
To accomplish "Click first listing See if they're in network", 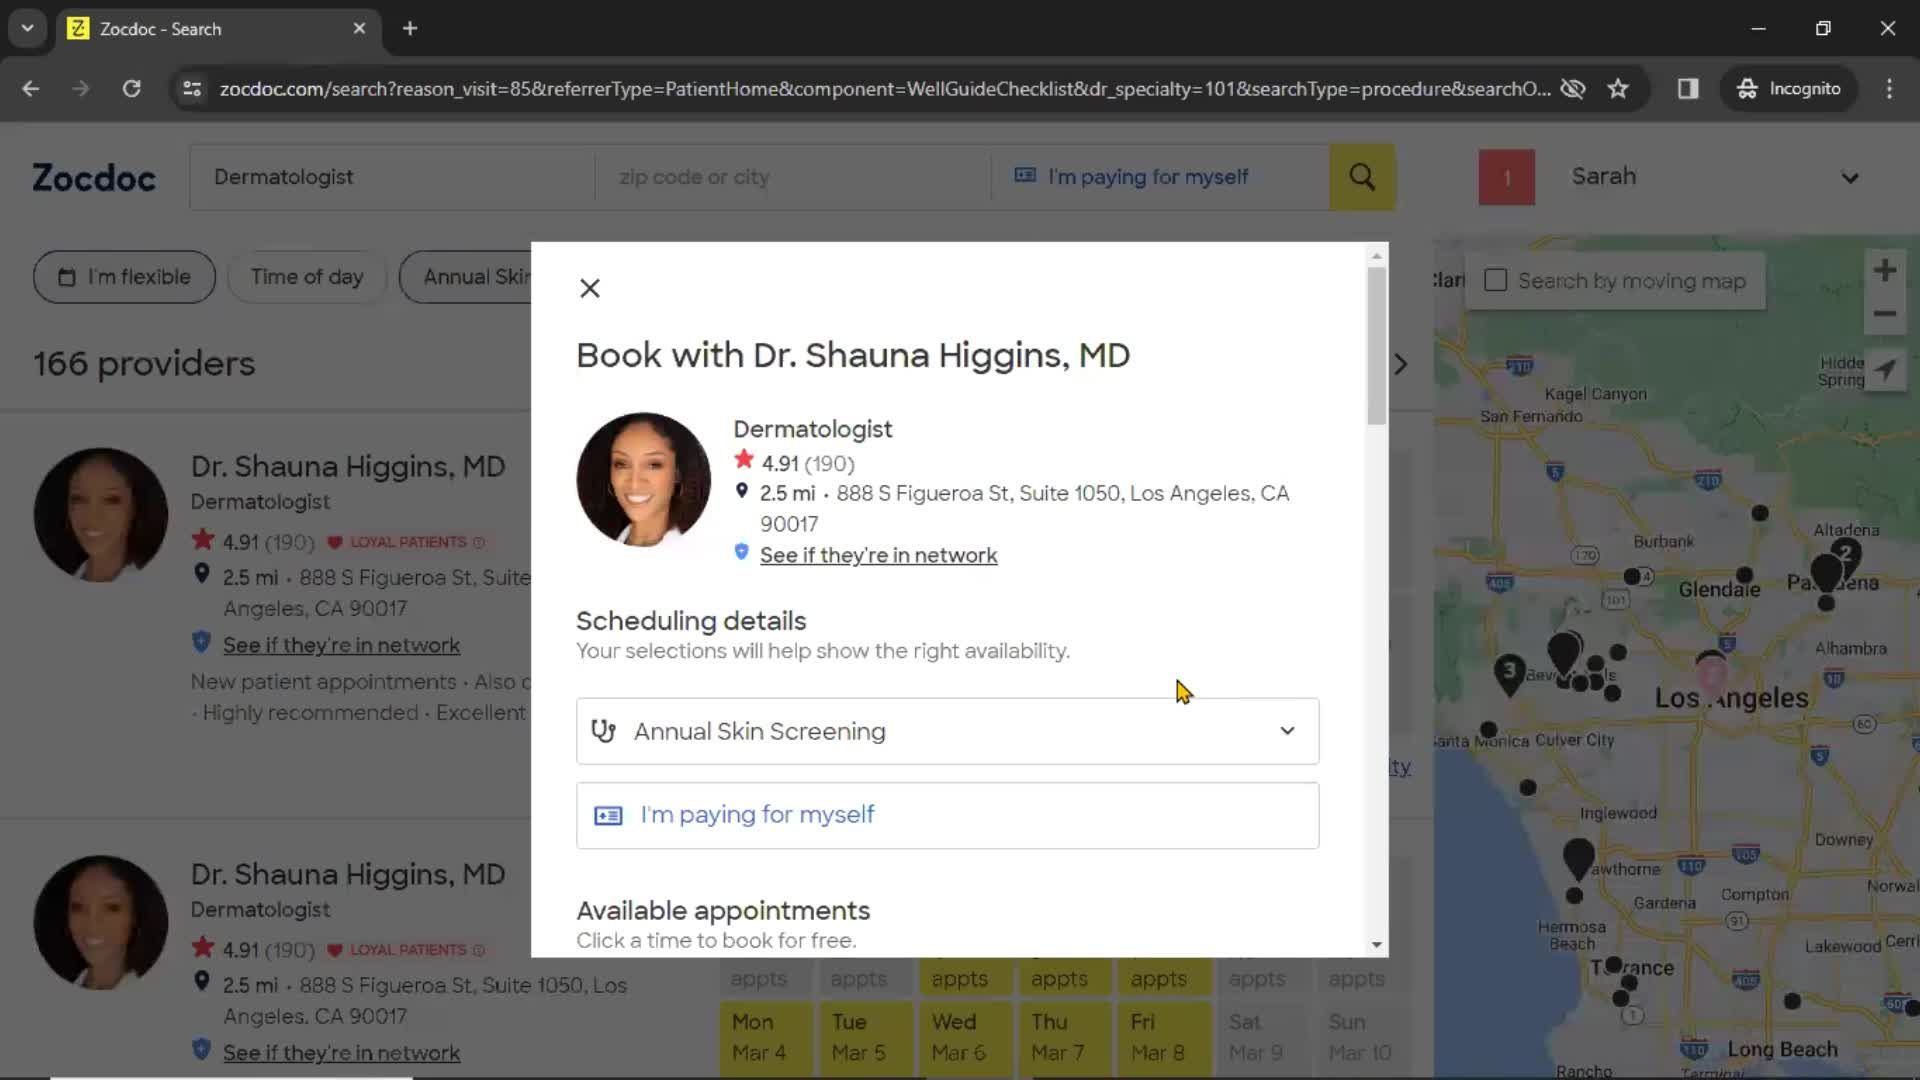I will point(341,645).
